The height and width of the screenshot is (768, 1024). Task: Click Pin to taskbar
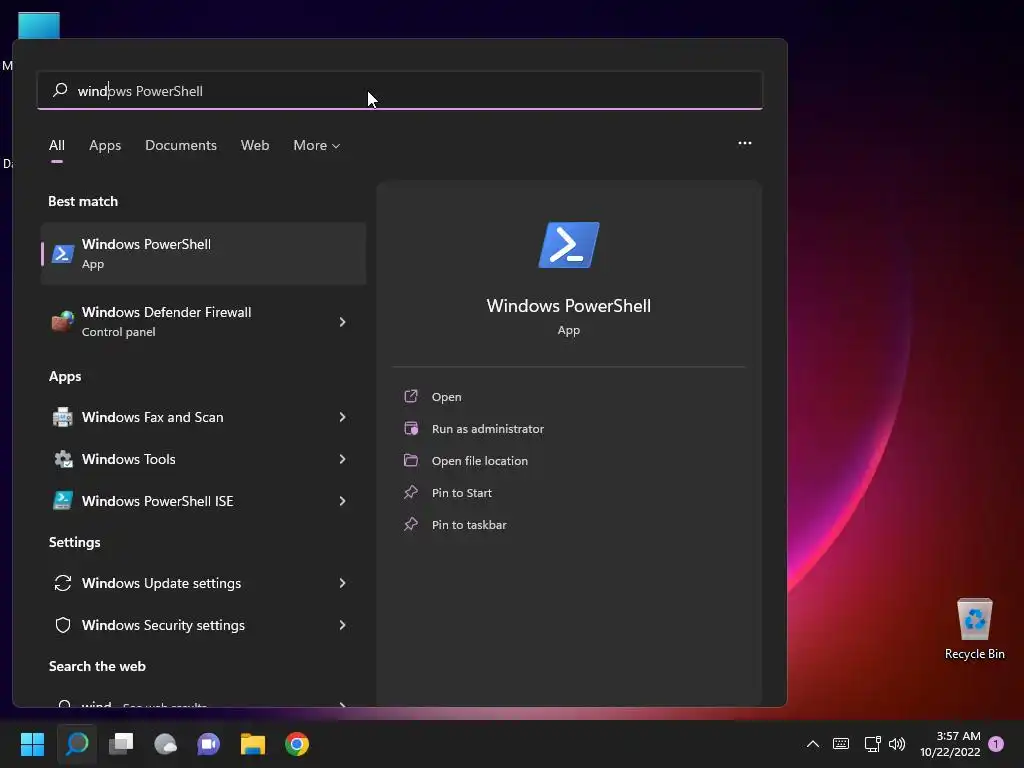469,524
